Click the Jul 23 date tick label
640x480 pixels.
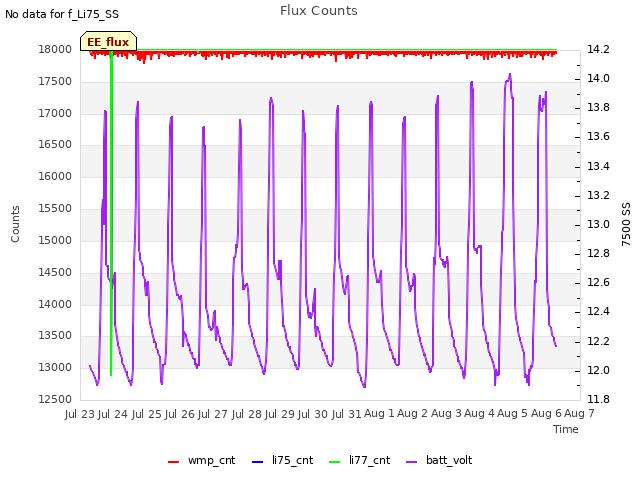point(80,414)
